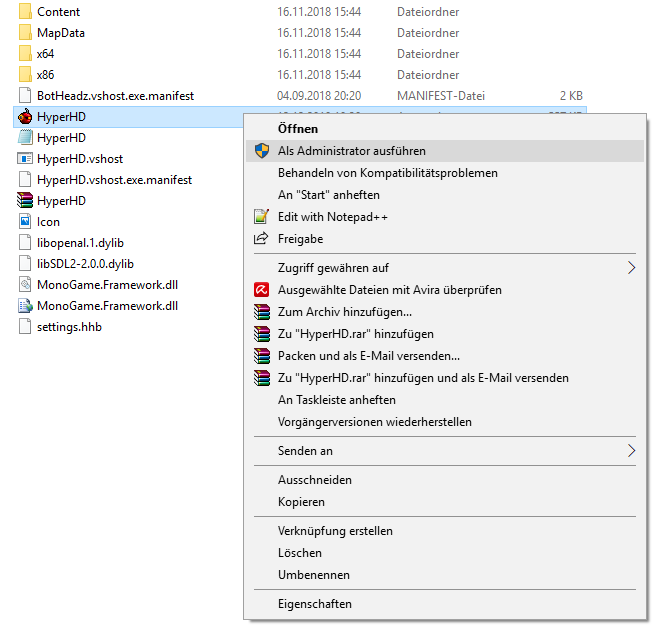Click the libSDL2-2.0.0.dylib file icon
This screenshot has height=626, width=652.
[x=25, y=263]
